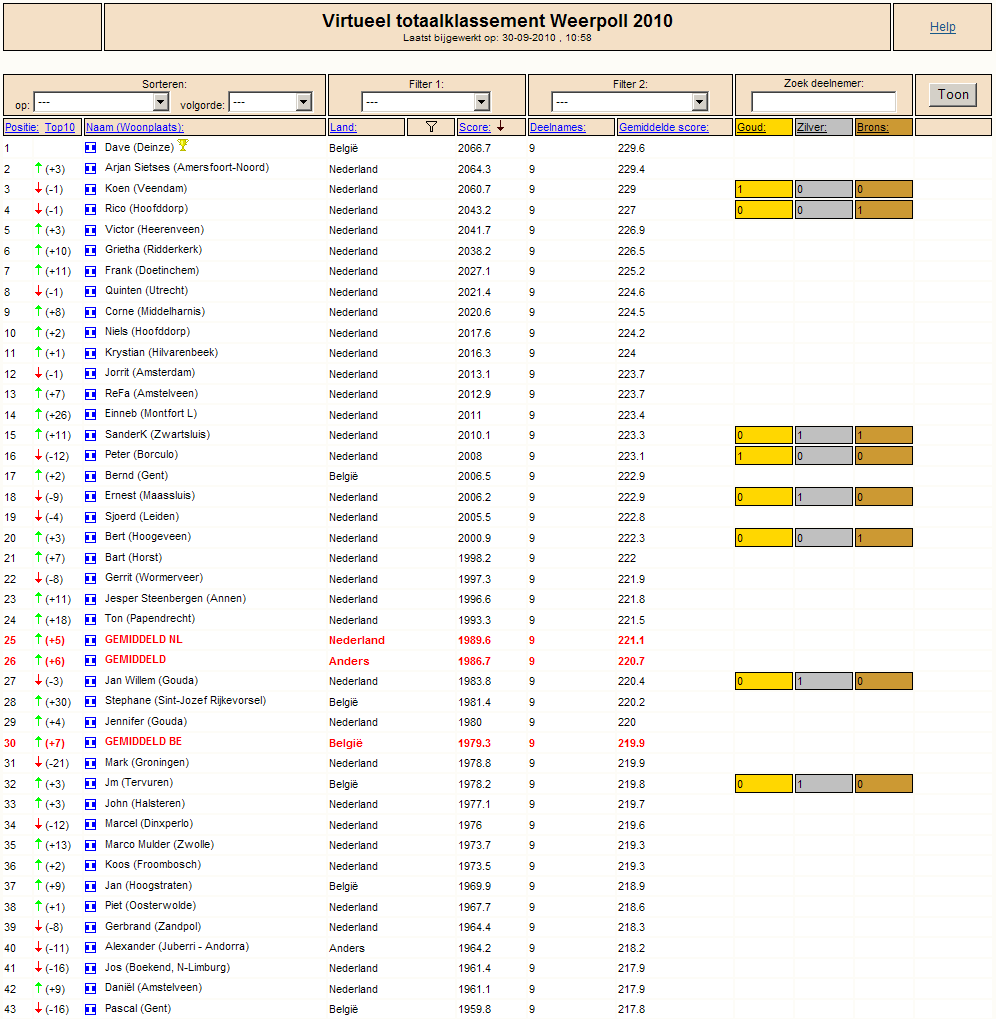Click the funnel filter icon in header
Screen dimensions: 996x1019
[x=431, y=127]
